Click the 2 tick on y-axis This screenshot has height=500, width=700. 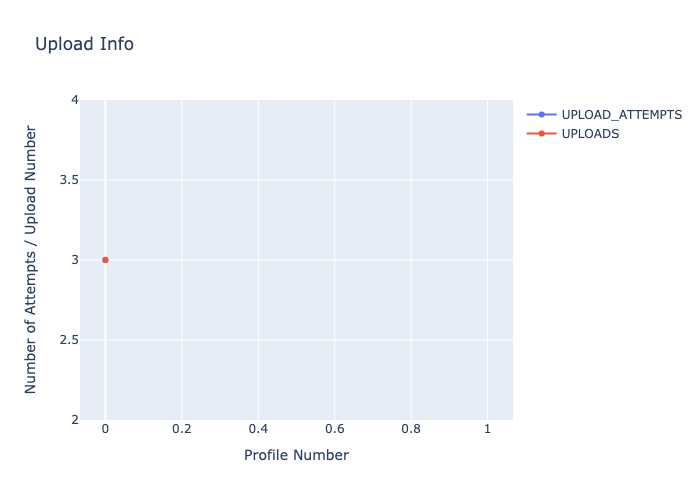pos(75,420)
